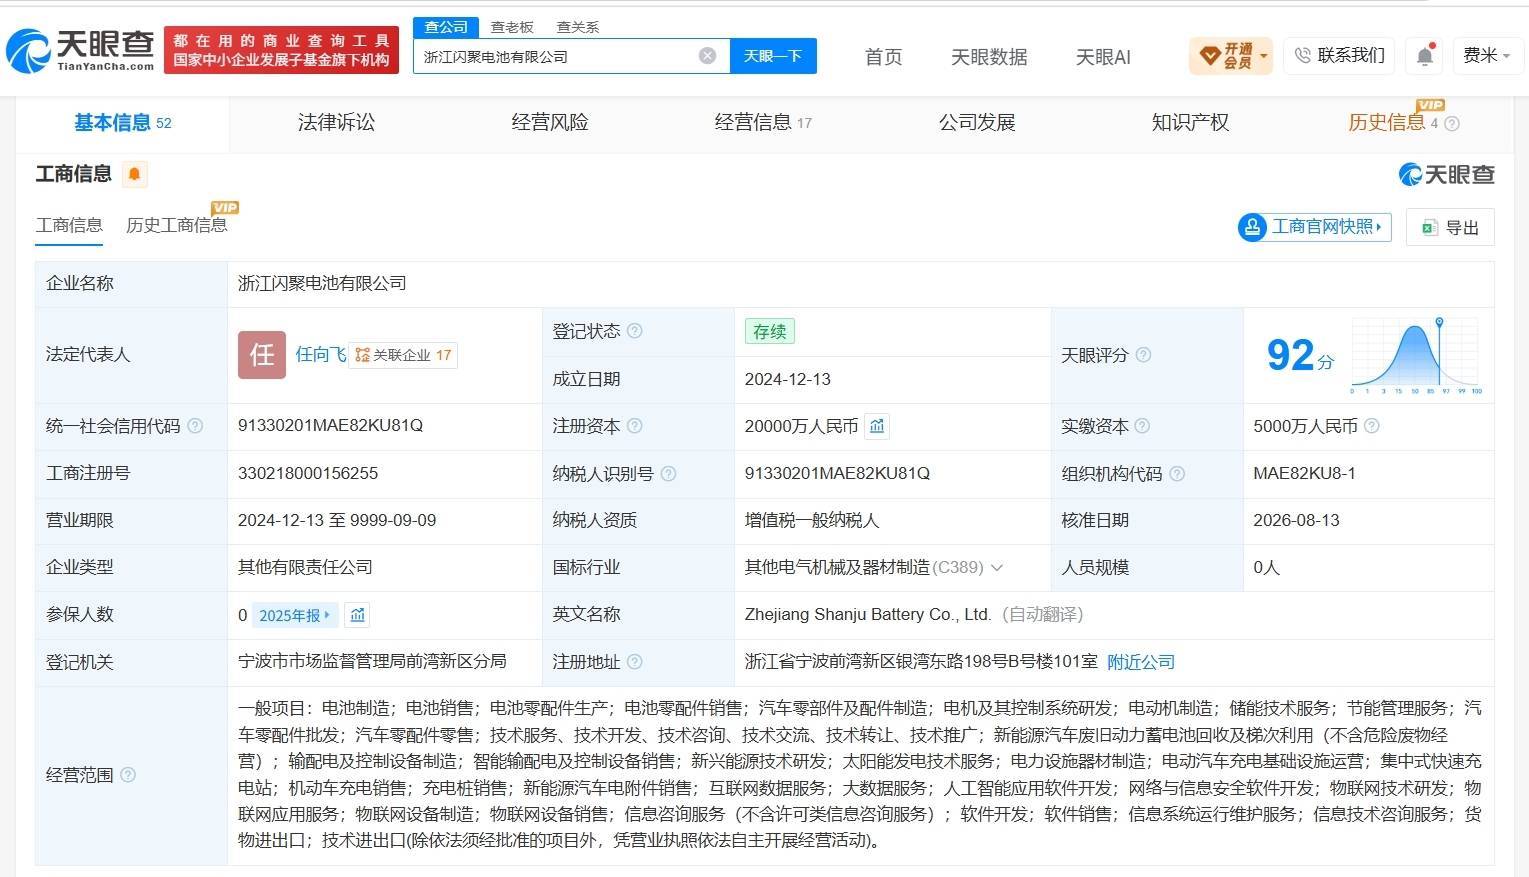Open 天眼数据 in top navigation
Screen dimensions: 1529x877
(989, 57)
